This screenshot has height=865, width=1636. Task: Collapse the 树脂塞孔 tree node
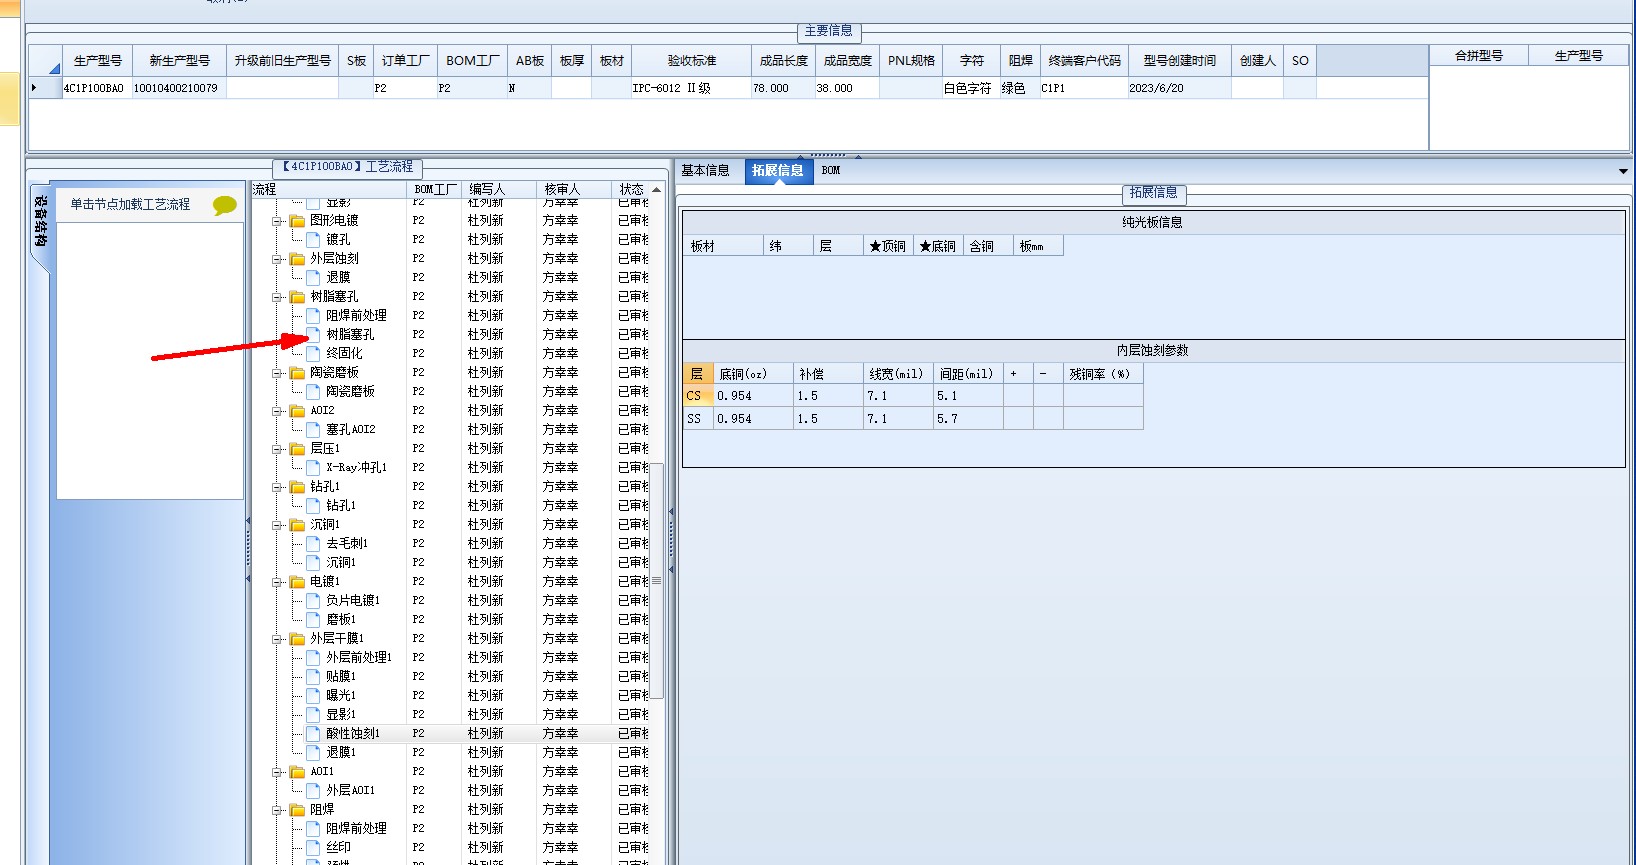click(x=278, y=297)
